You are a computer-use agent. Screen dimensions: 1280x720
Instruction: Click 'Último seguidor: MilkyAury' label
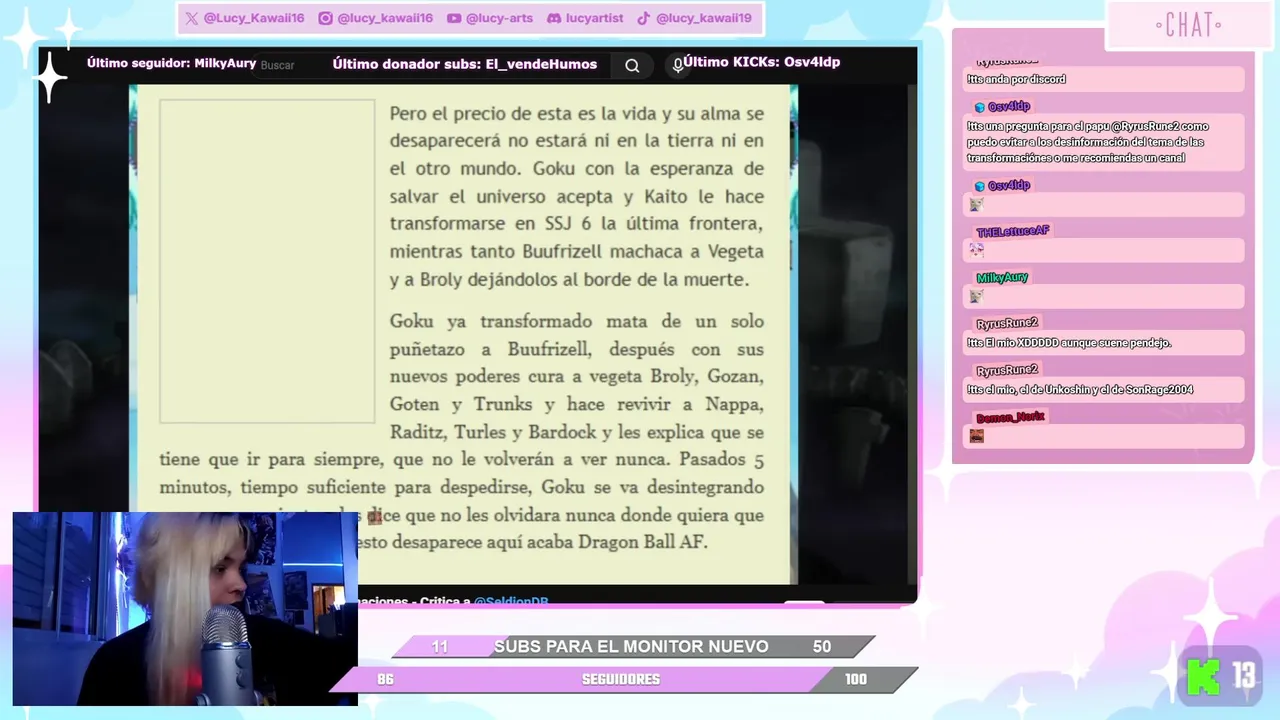pos(171,63)
